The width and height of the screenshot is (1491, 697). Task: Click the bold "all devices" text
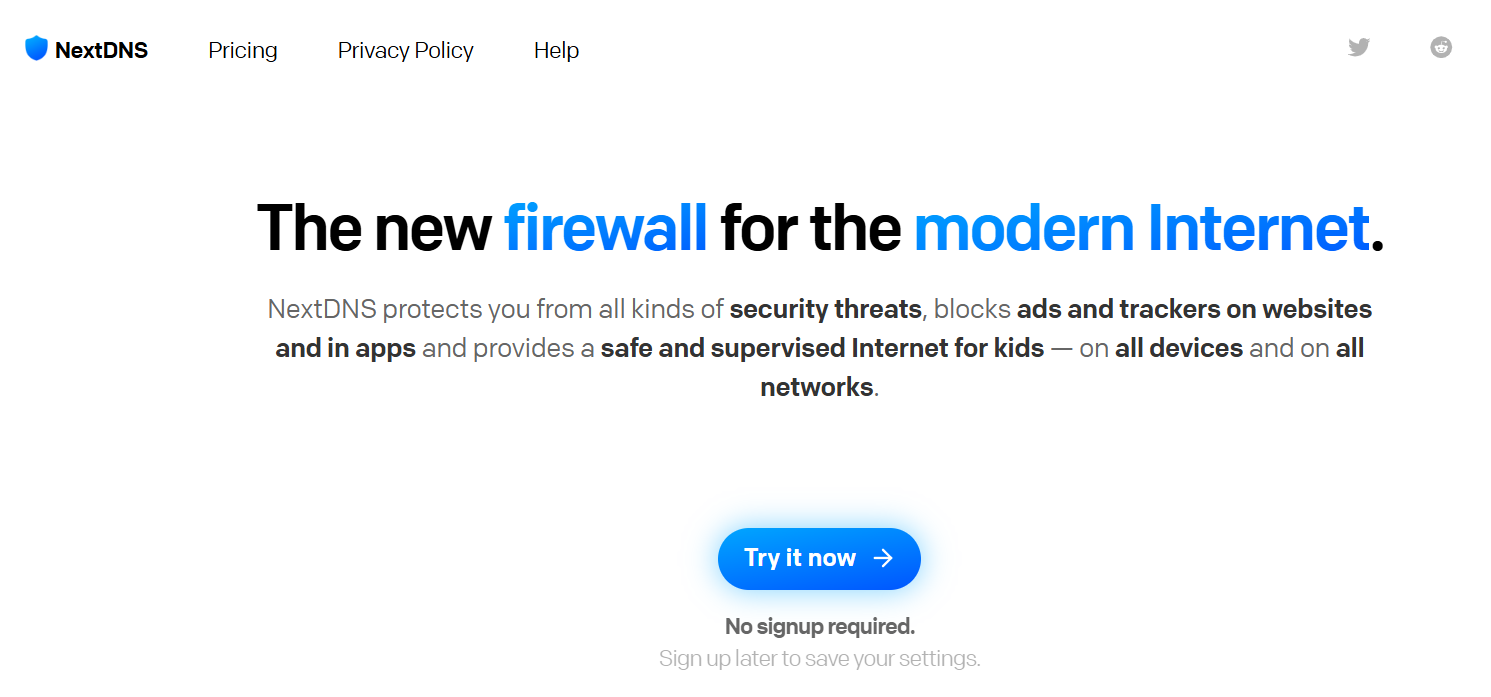pyautogui.click(x=1179, y=348)
